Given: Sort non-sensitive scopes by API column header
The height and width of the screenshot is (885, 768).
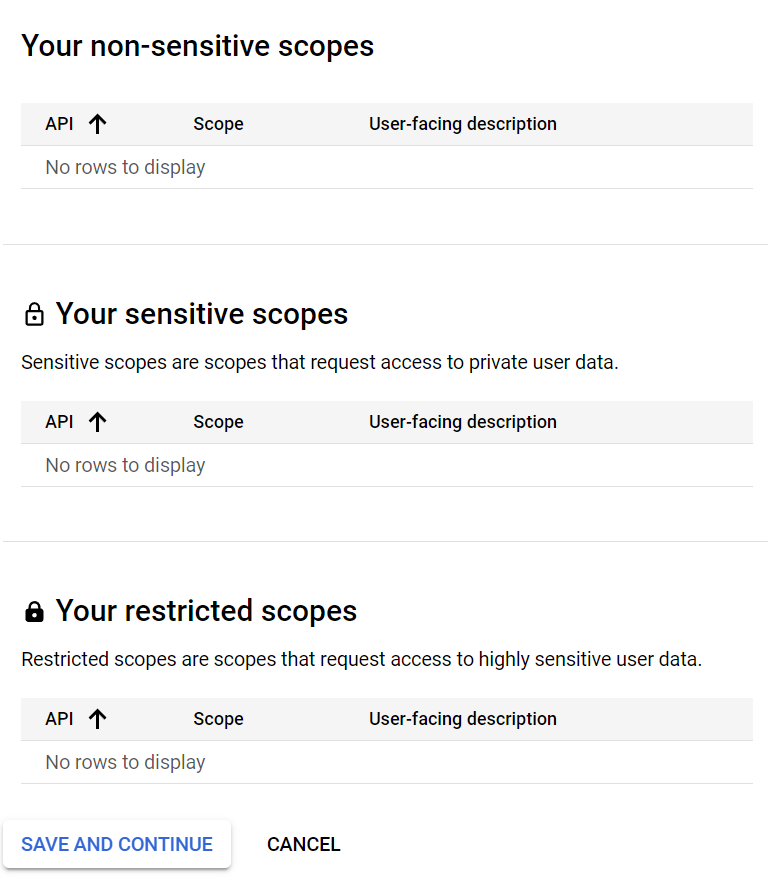Looking at the screenshot, I should pyautogui.click(x=60, y=124).
